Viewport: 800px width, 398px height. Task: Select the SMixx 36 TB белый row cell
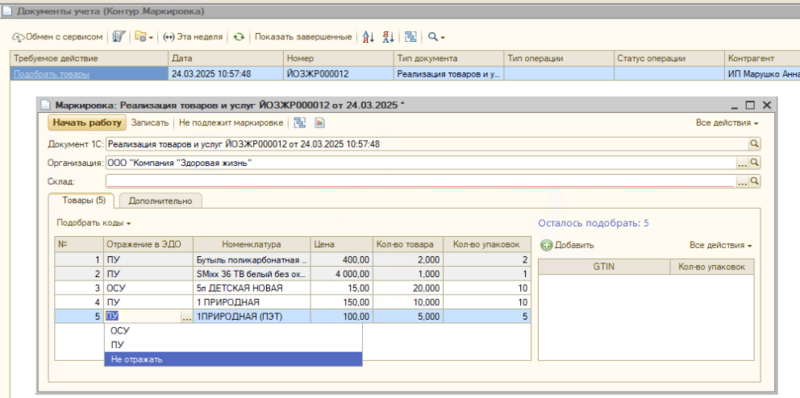point(252,274)
